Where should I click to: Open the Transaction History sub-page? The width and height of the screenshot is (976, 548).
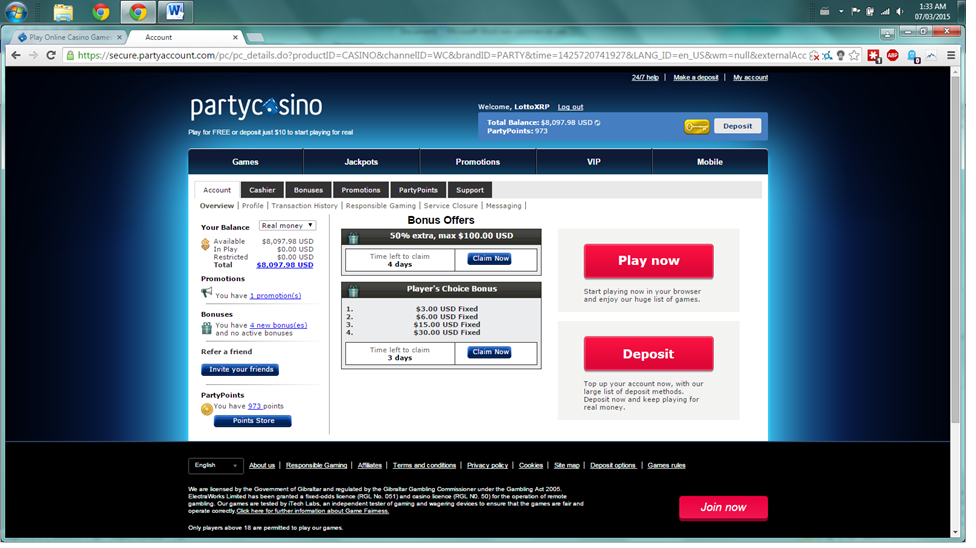[304, 206]
